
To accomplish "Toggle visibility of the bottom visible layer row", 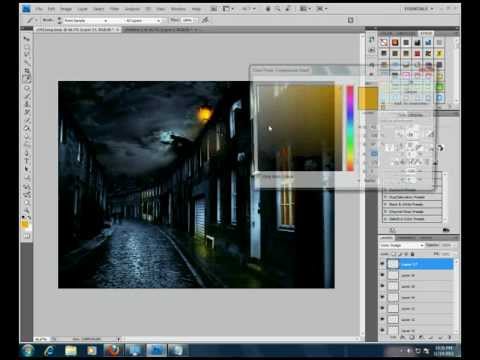I will (x=382, y=330).
